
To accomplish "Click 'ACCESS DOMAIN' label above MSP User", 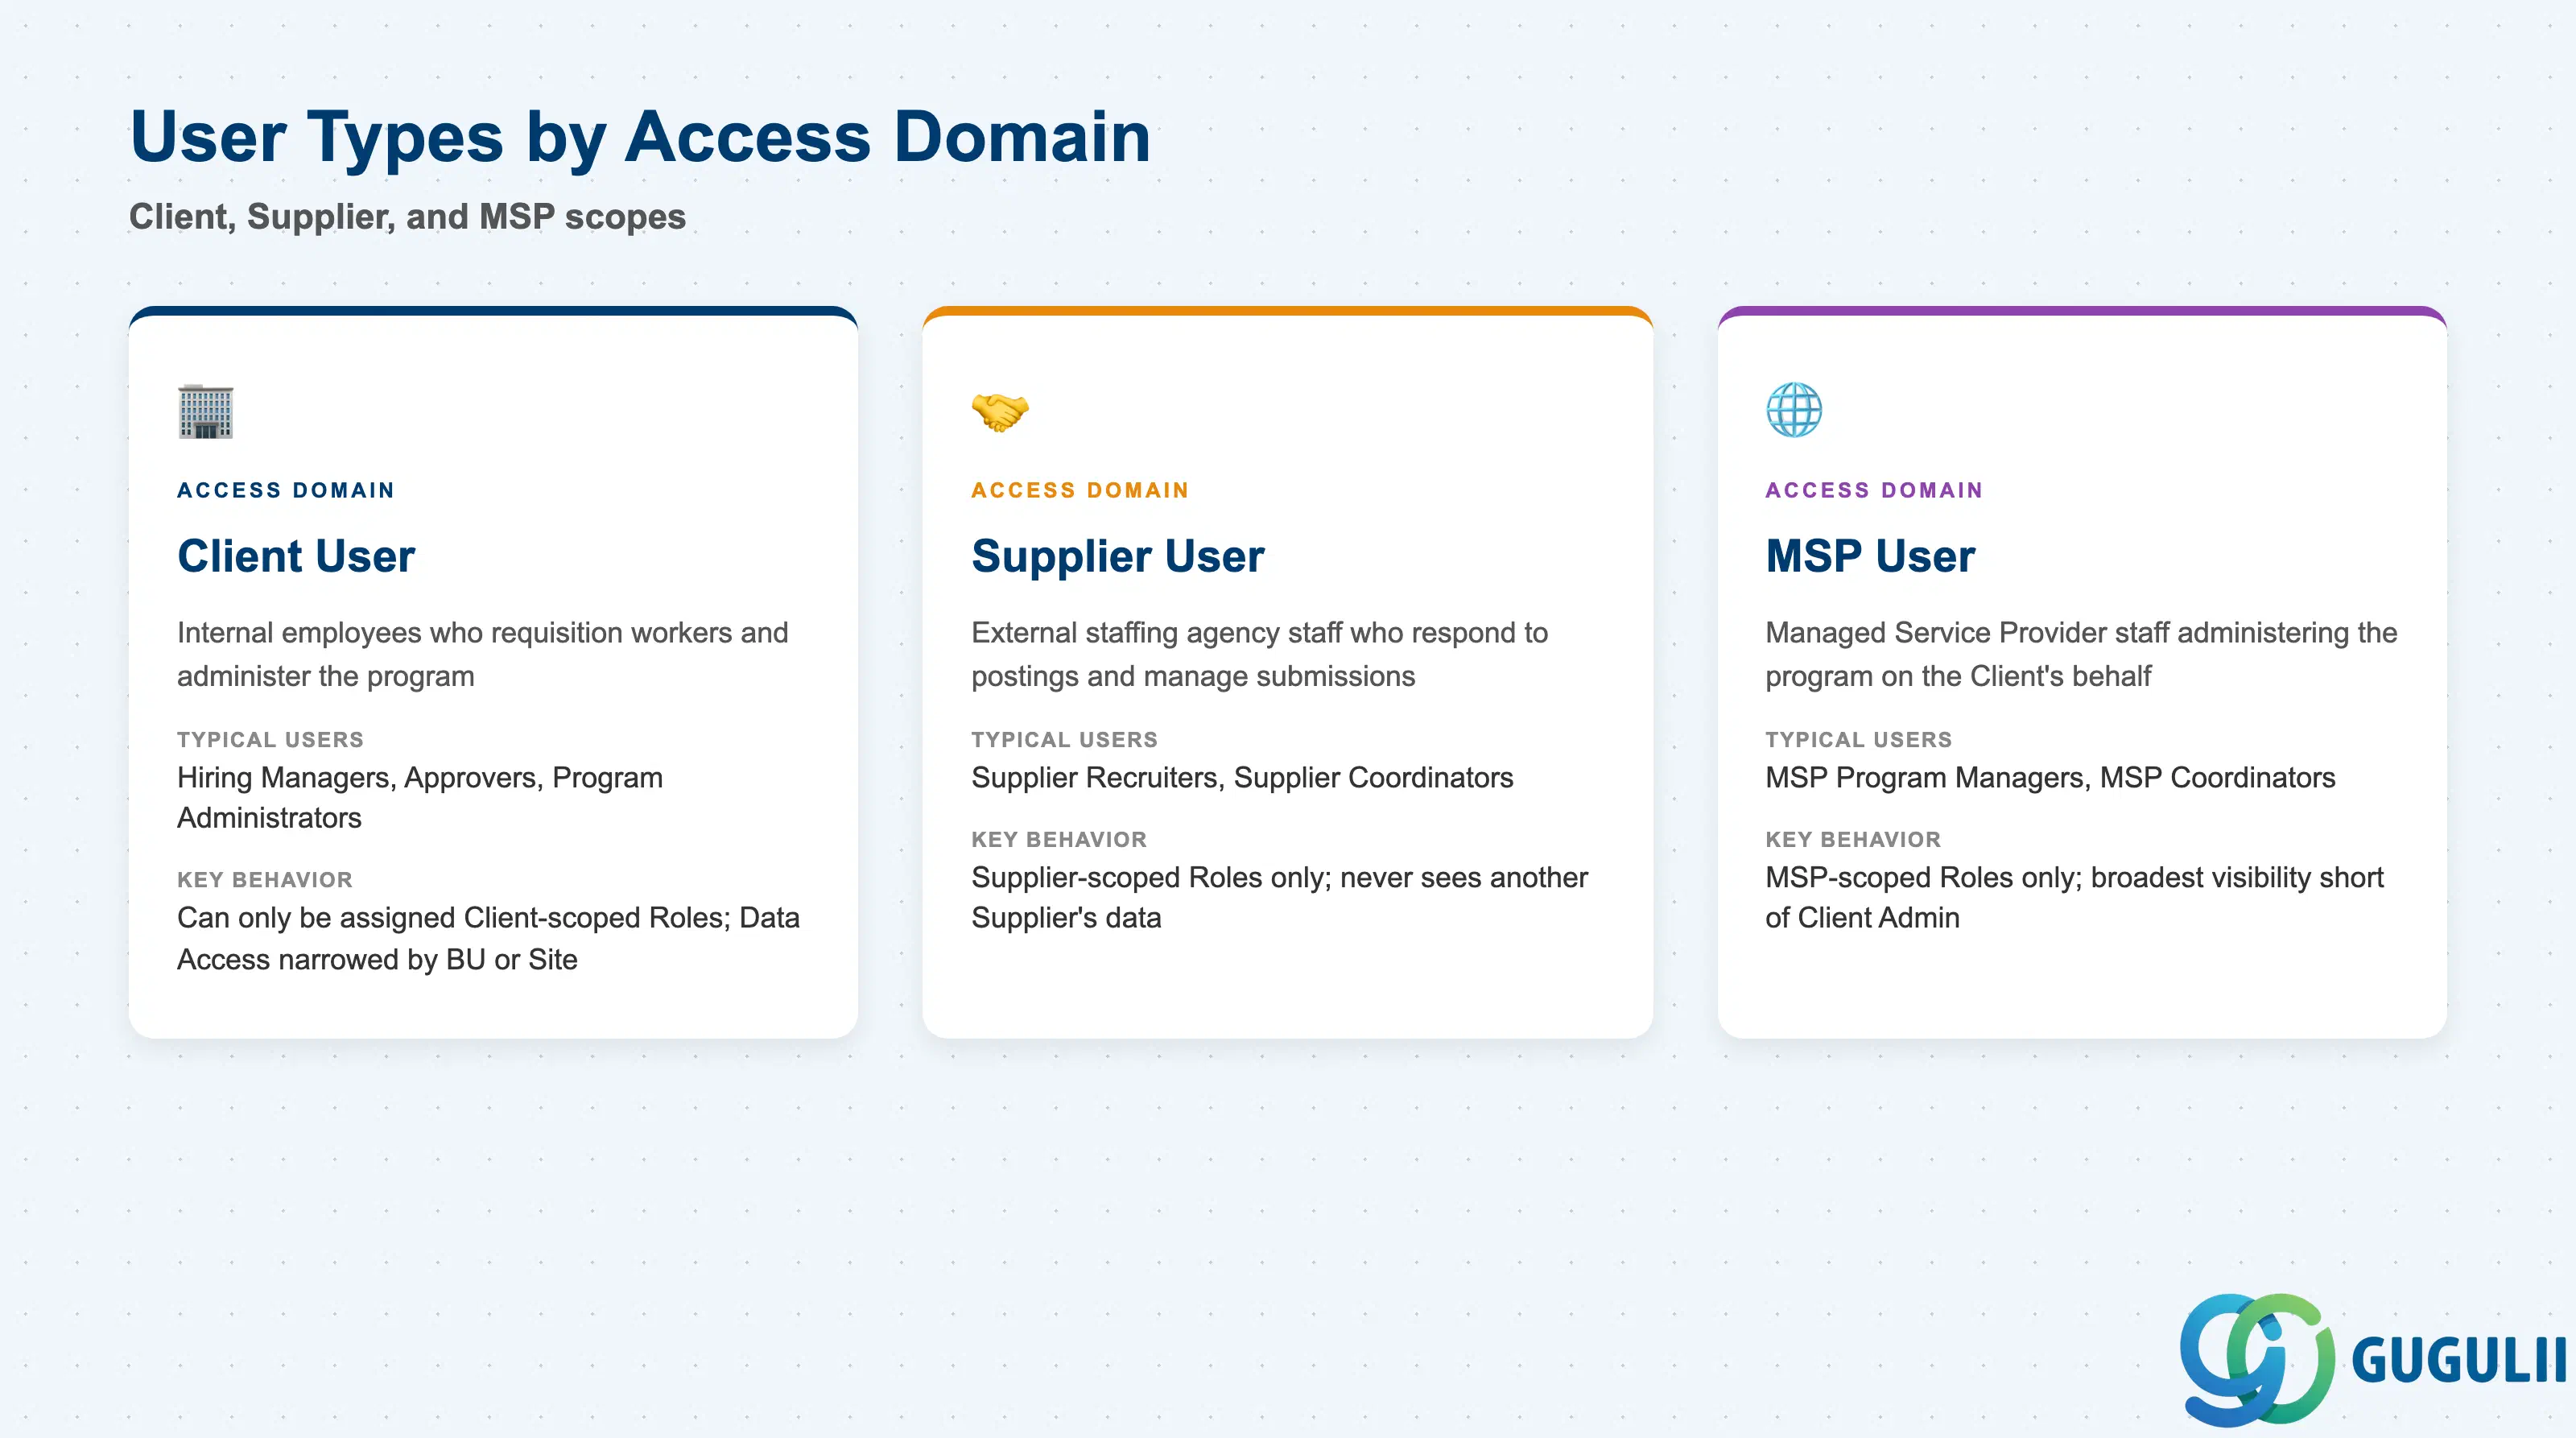I will click(x=1874, y=490).
